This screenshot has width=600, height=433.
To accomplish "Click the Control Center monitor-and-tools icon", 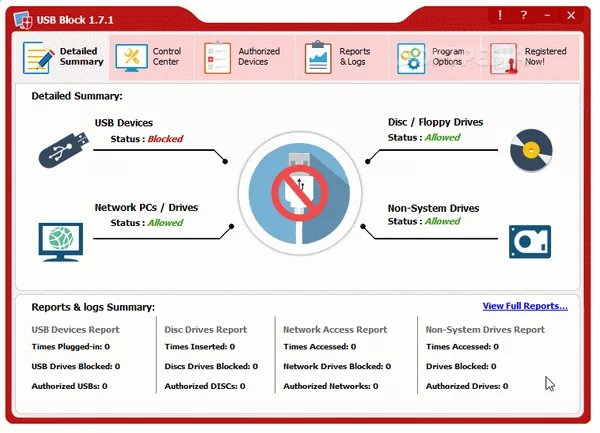I will point(131,58).
